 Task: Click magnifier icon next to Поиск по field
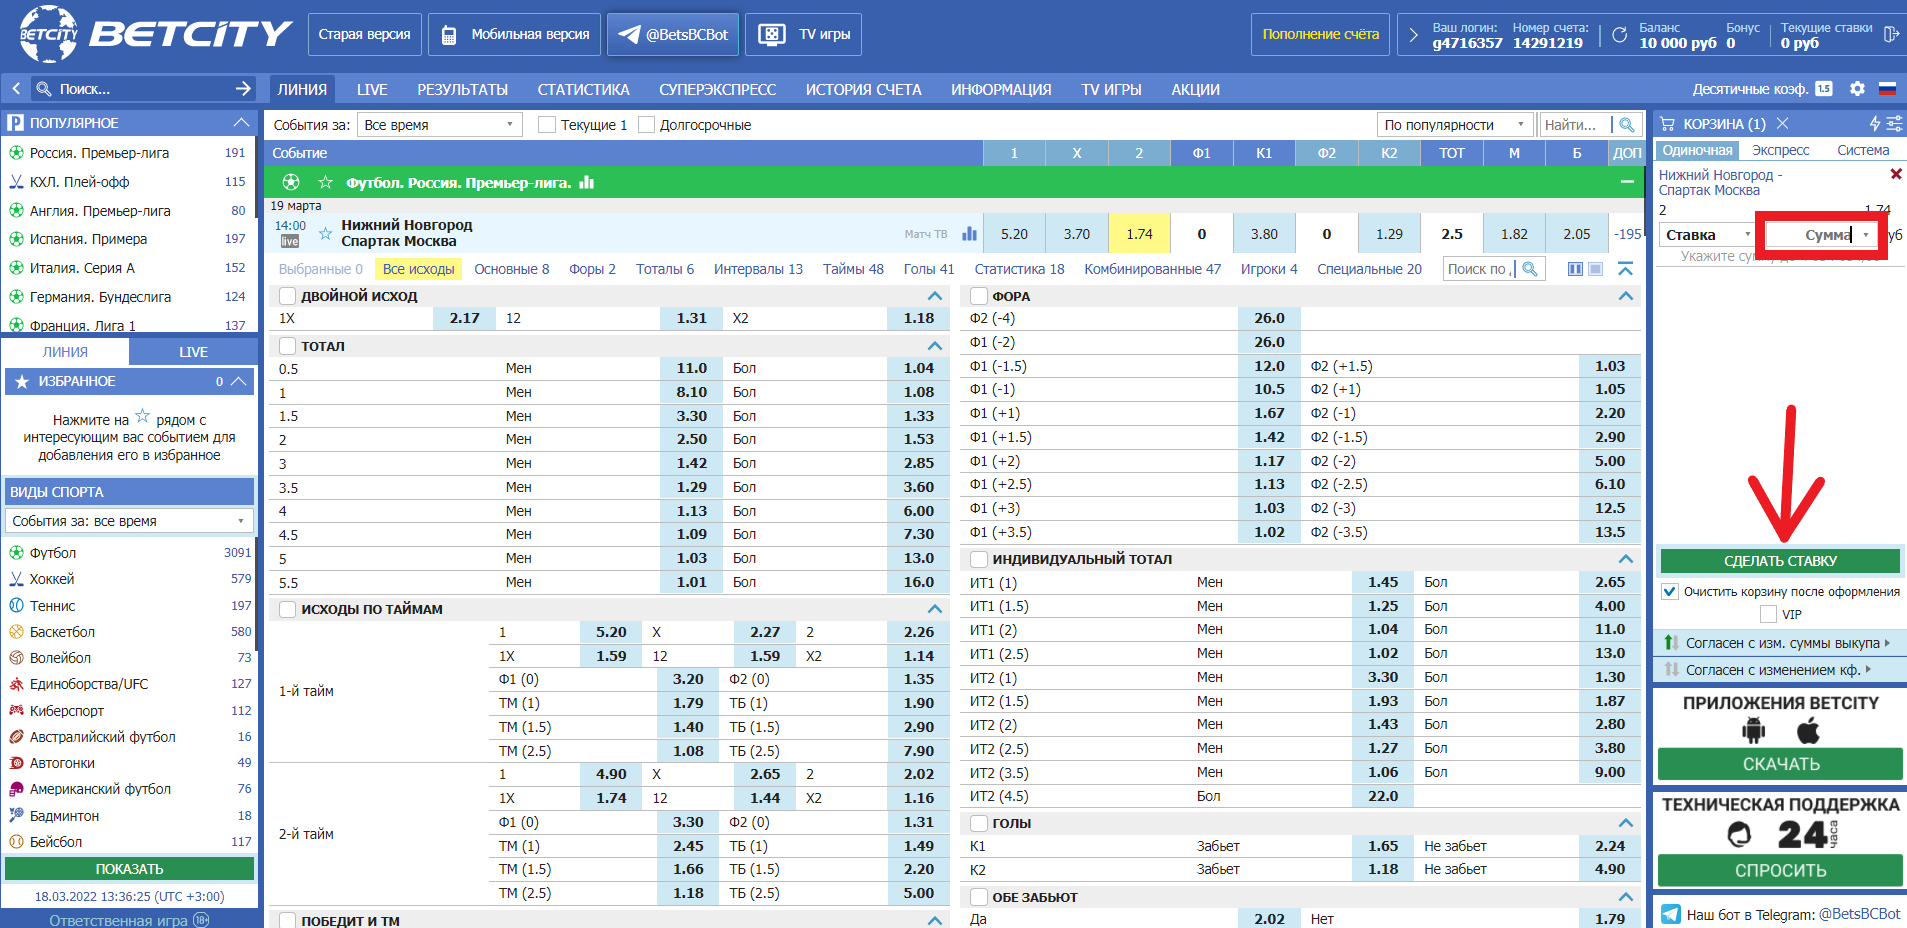coord(1530,269)
